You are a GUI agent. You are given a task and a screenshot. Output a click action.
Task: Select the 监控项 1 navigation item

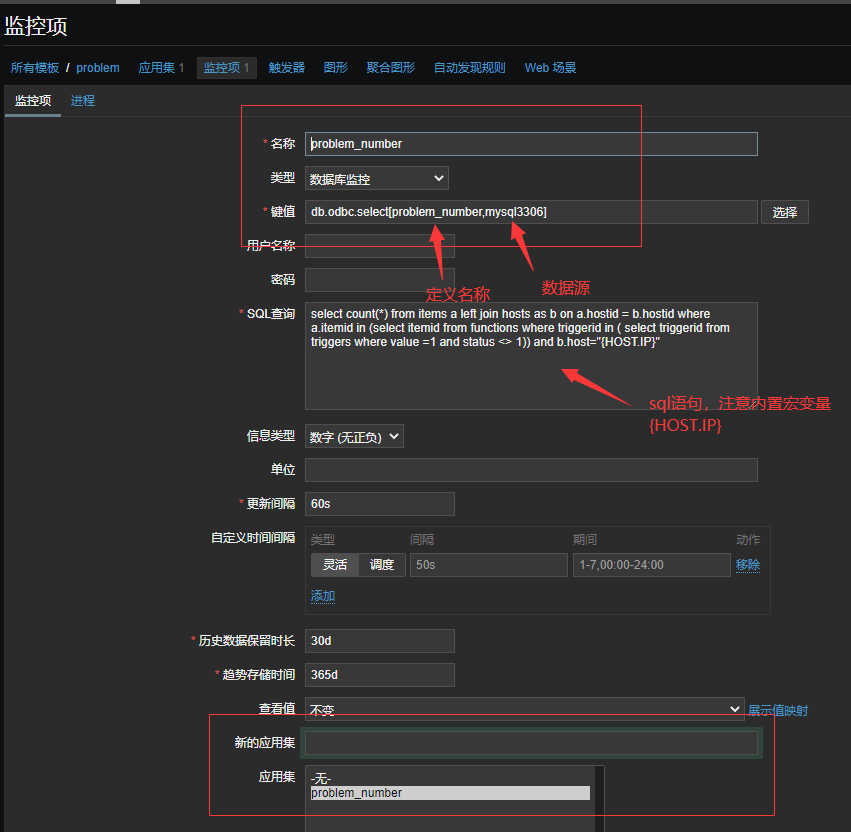226,68
